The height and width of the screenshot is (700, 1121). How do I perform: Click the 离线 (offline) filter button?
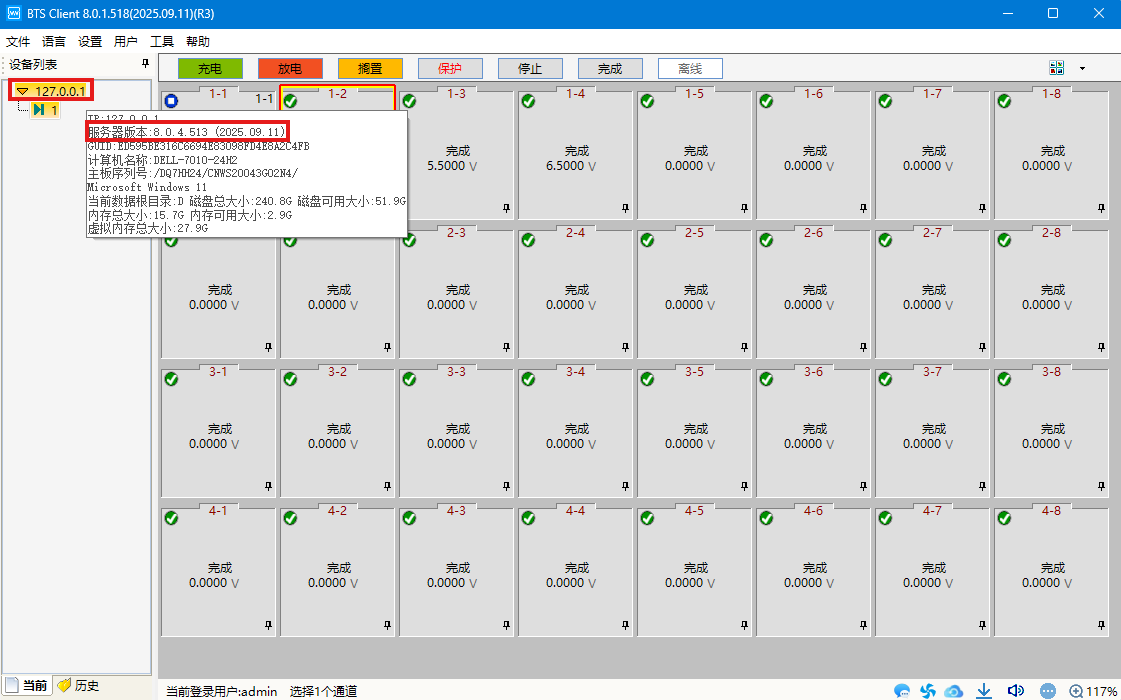(x=690, y=69)
